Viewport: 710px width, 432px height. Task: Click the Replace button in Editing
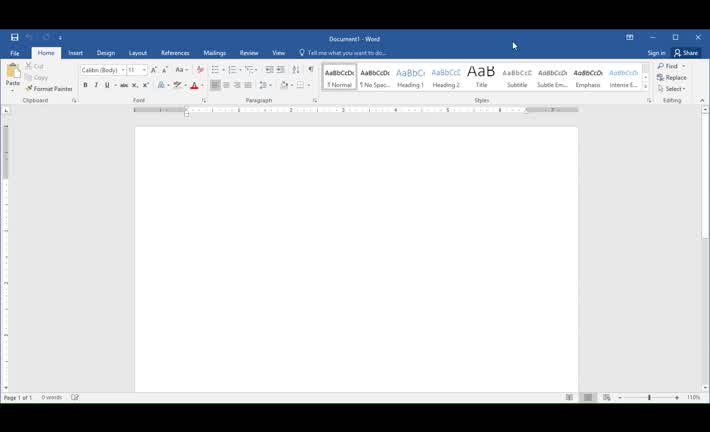pos(673,77)
